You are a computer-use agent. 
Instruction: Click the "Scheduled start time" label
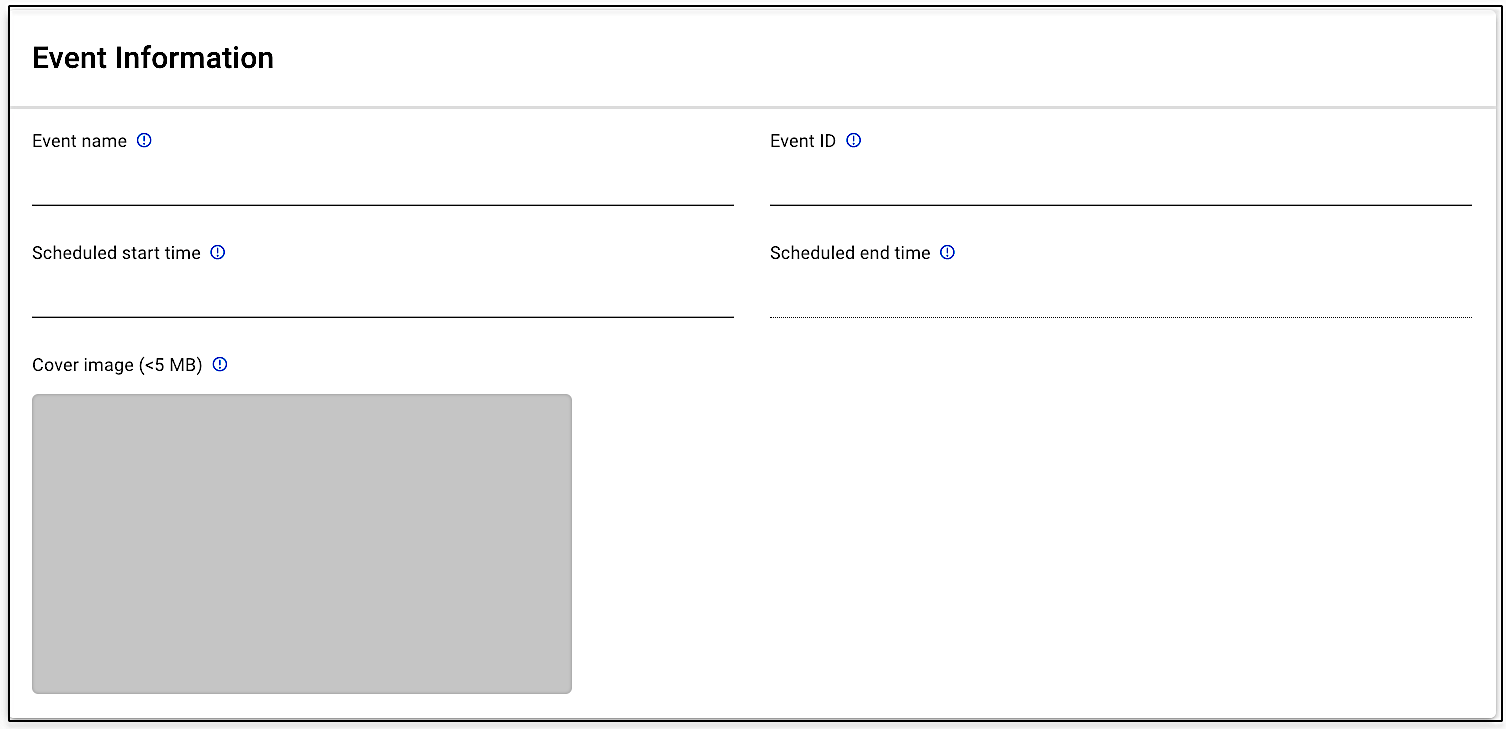(x=116, y=253)
